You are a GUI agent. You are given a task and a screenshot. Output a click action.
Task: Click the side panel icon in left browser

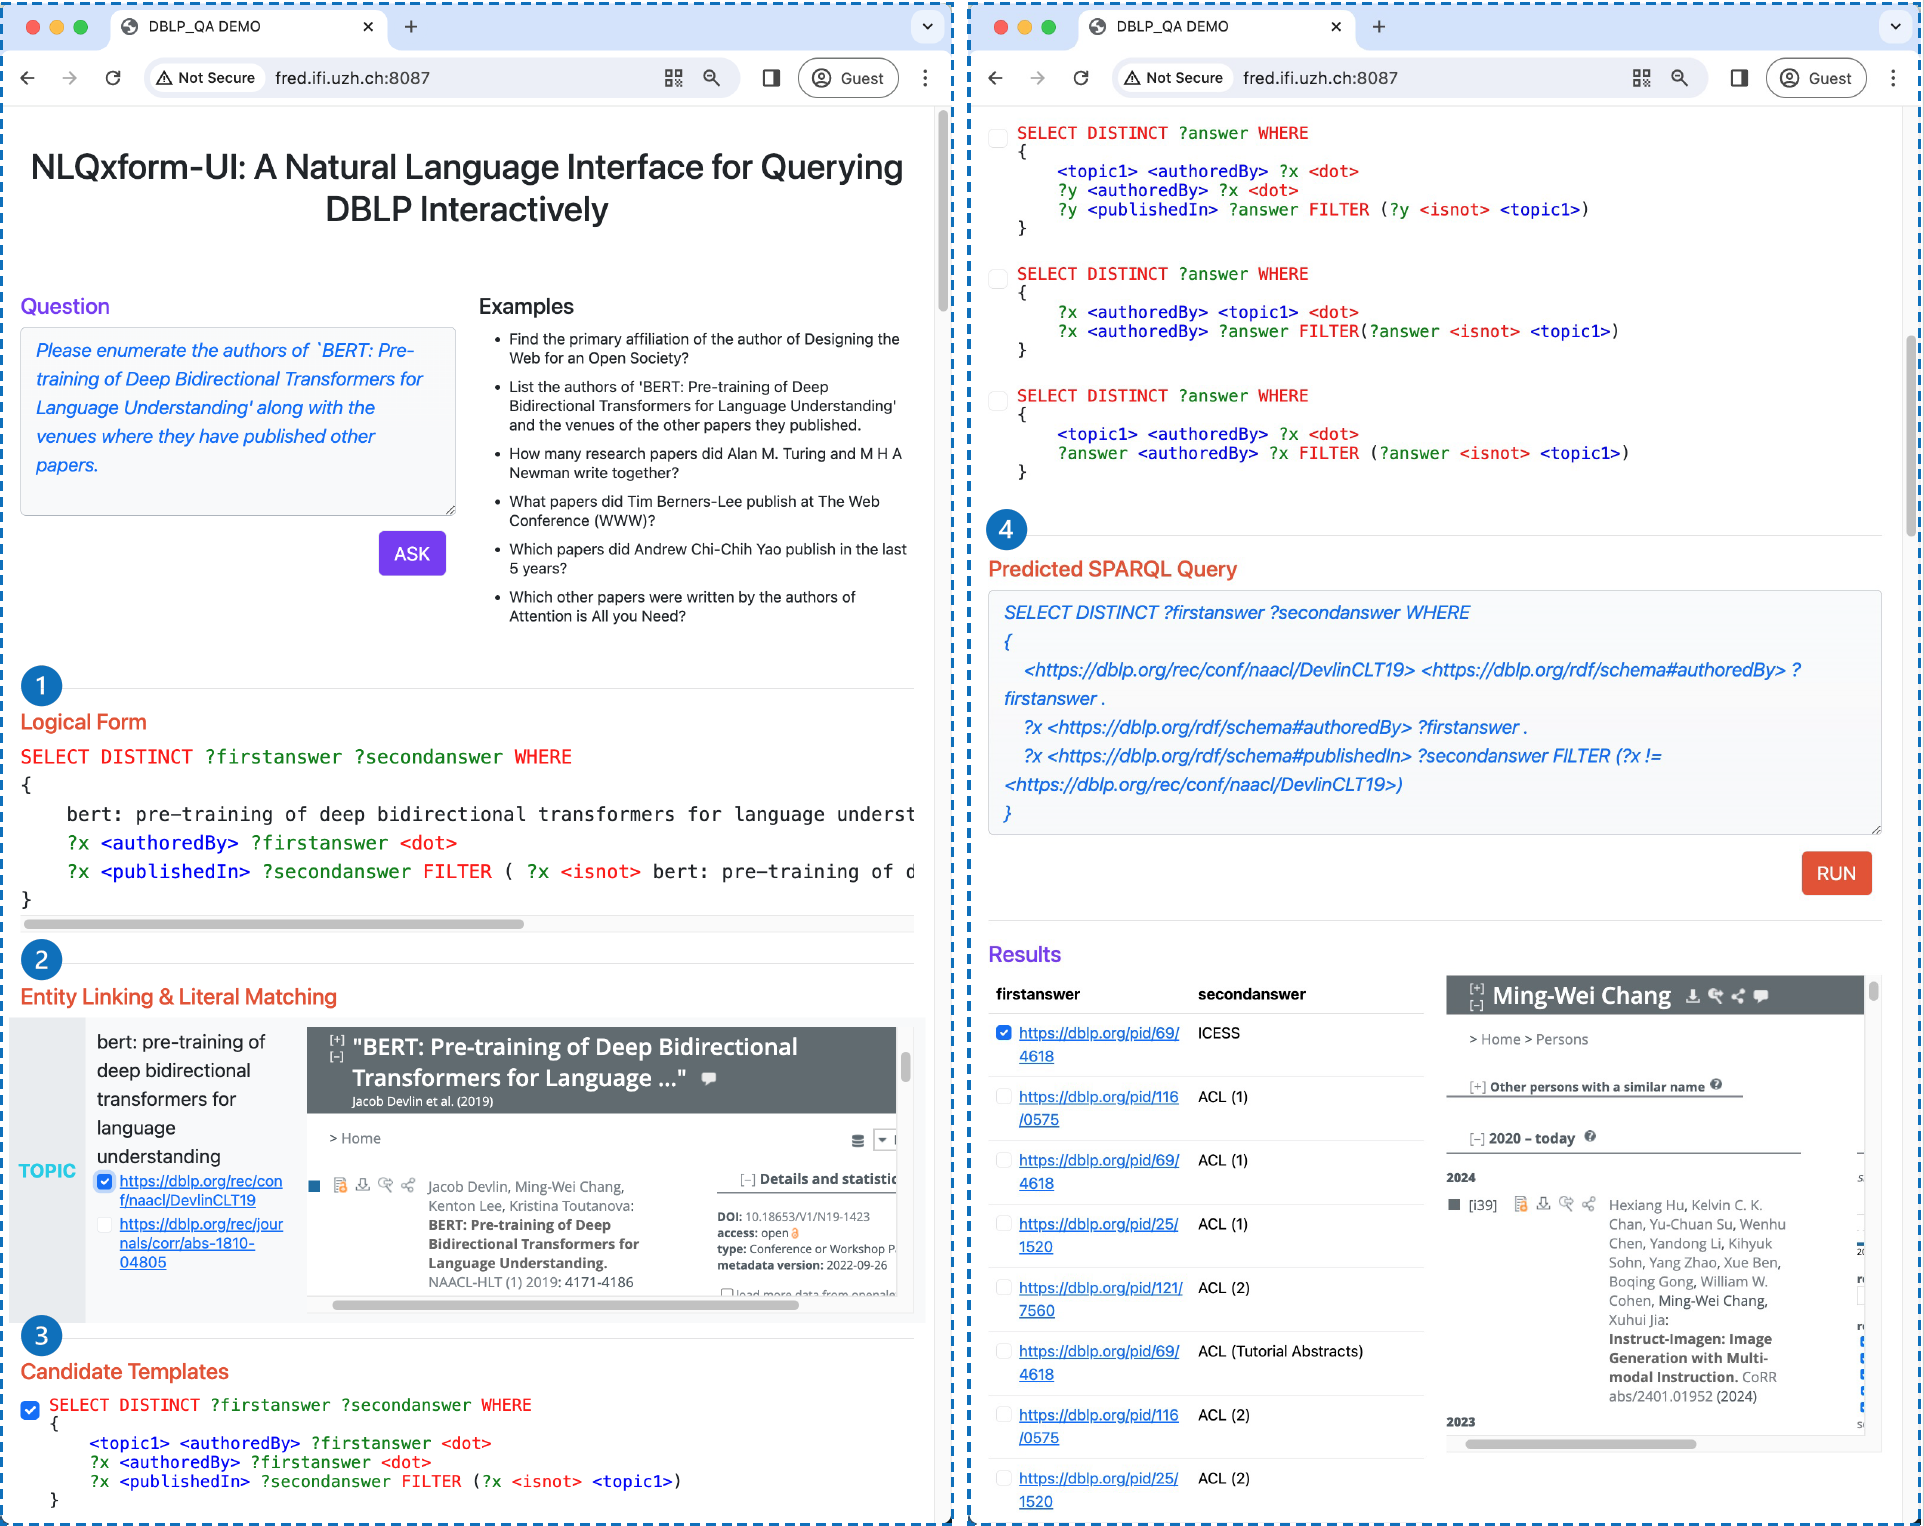tap(771, 78)
